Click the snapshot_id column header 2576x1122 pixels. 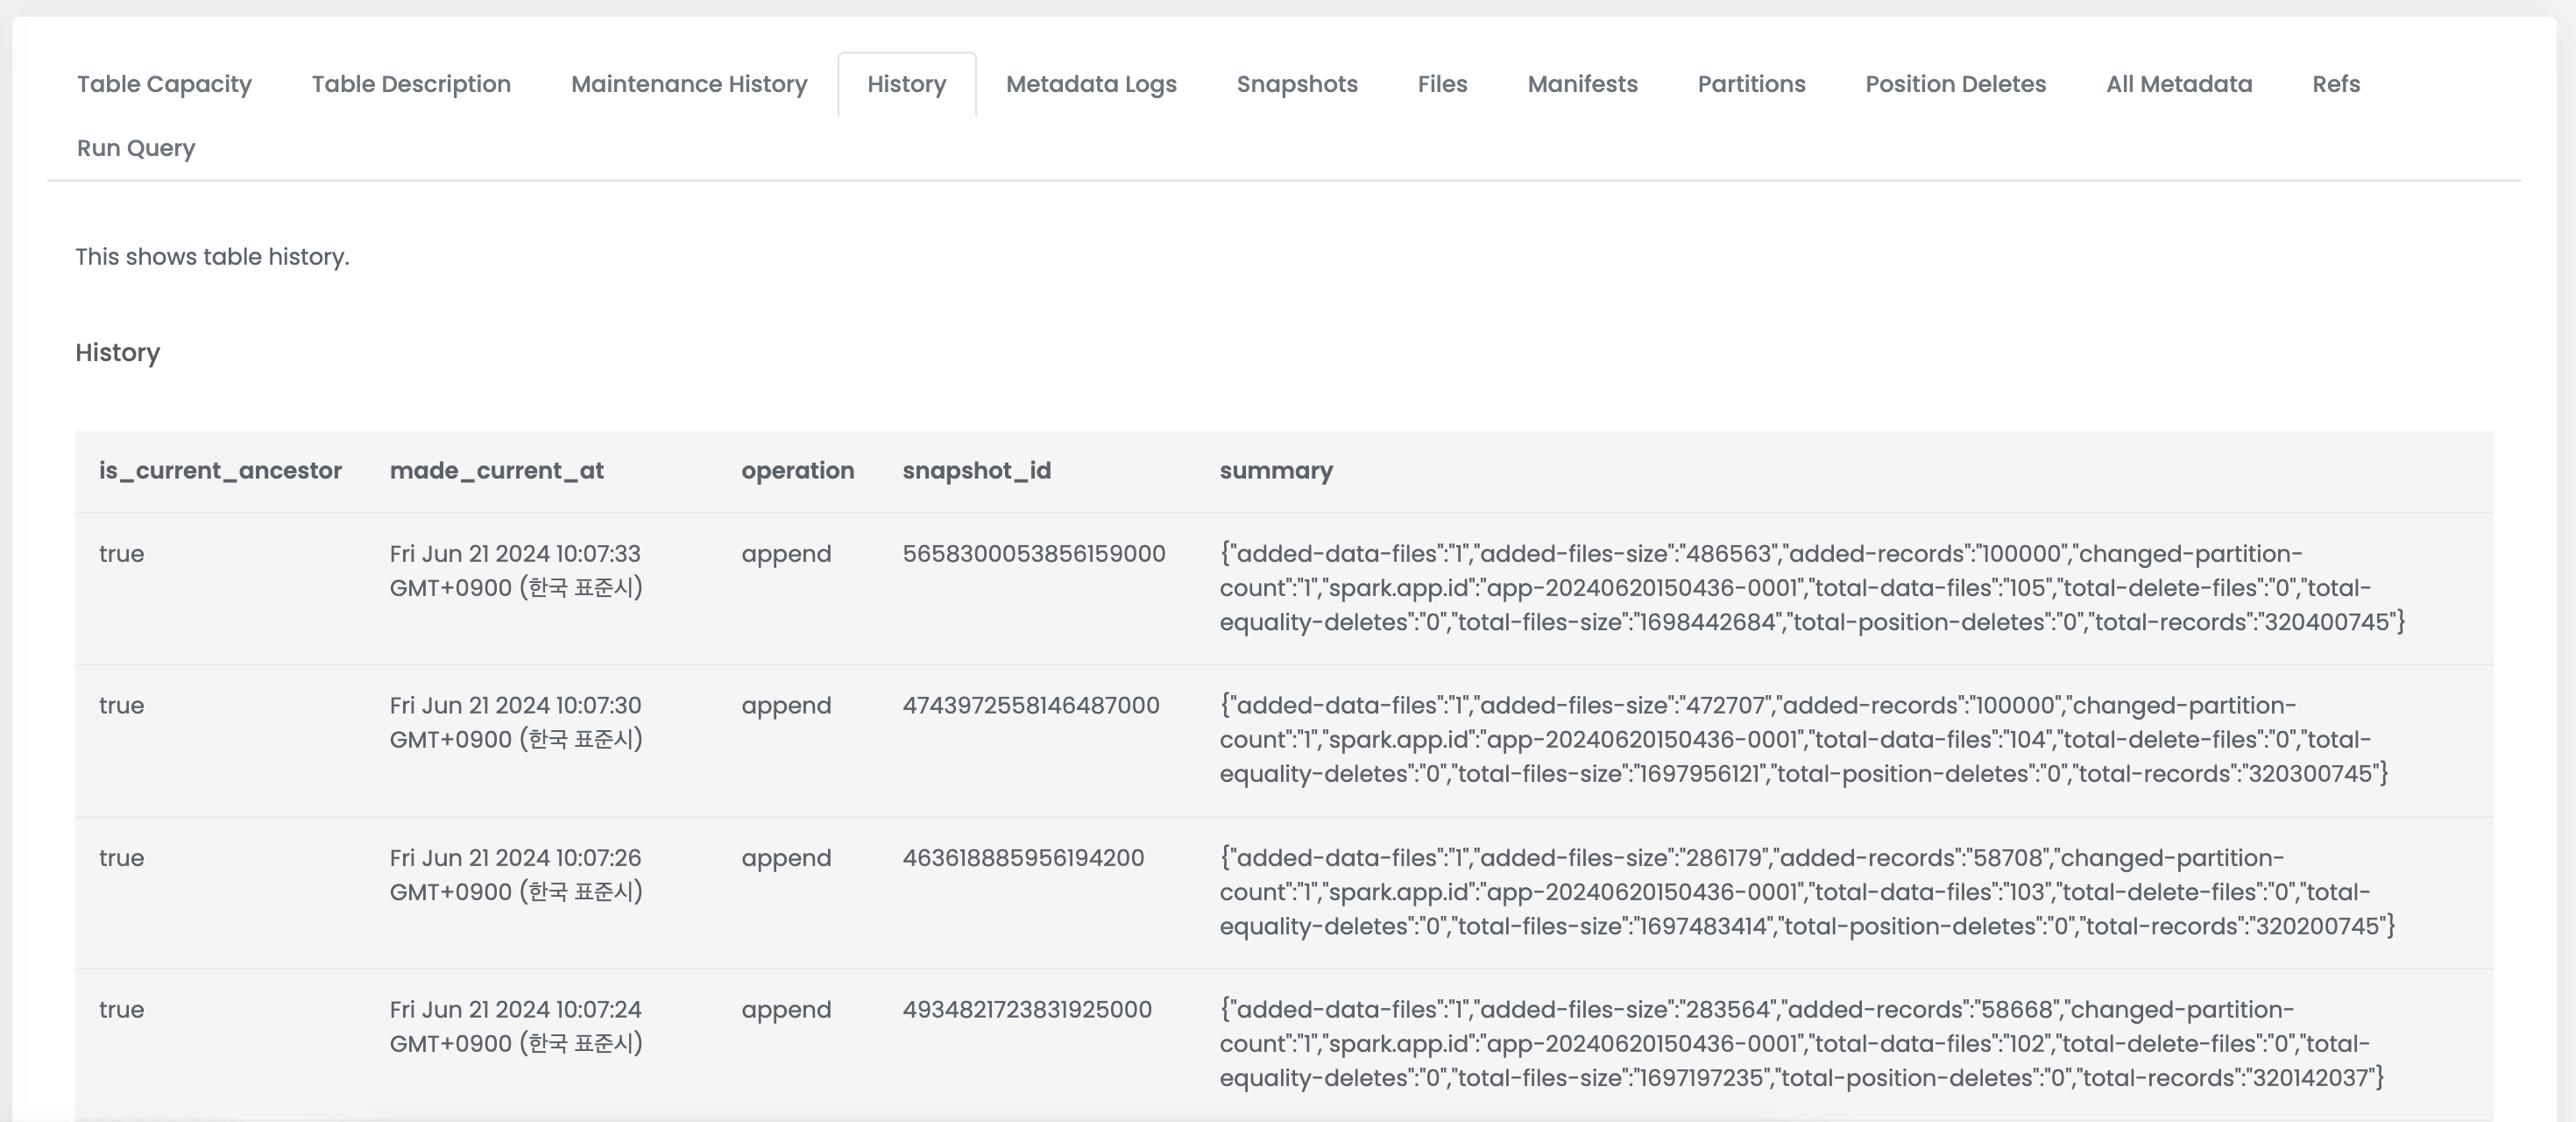pos(977,471)
